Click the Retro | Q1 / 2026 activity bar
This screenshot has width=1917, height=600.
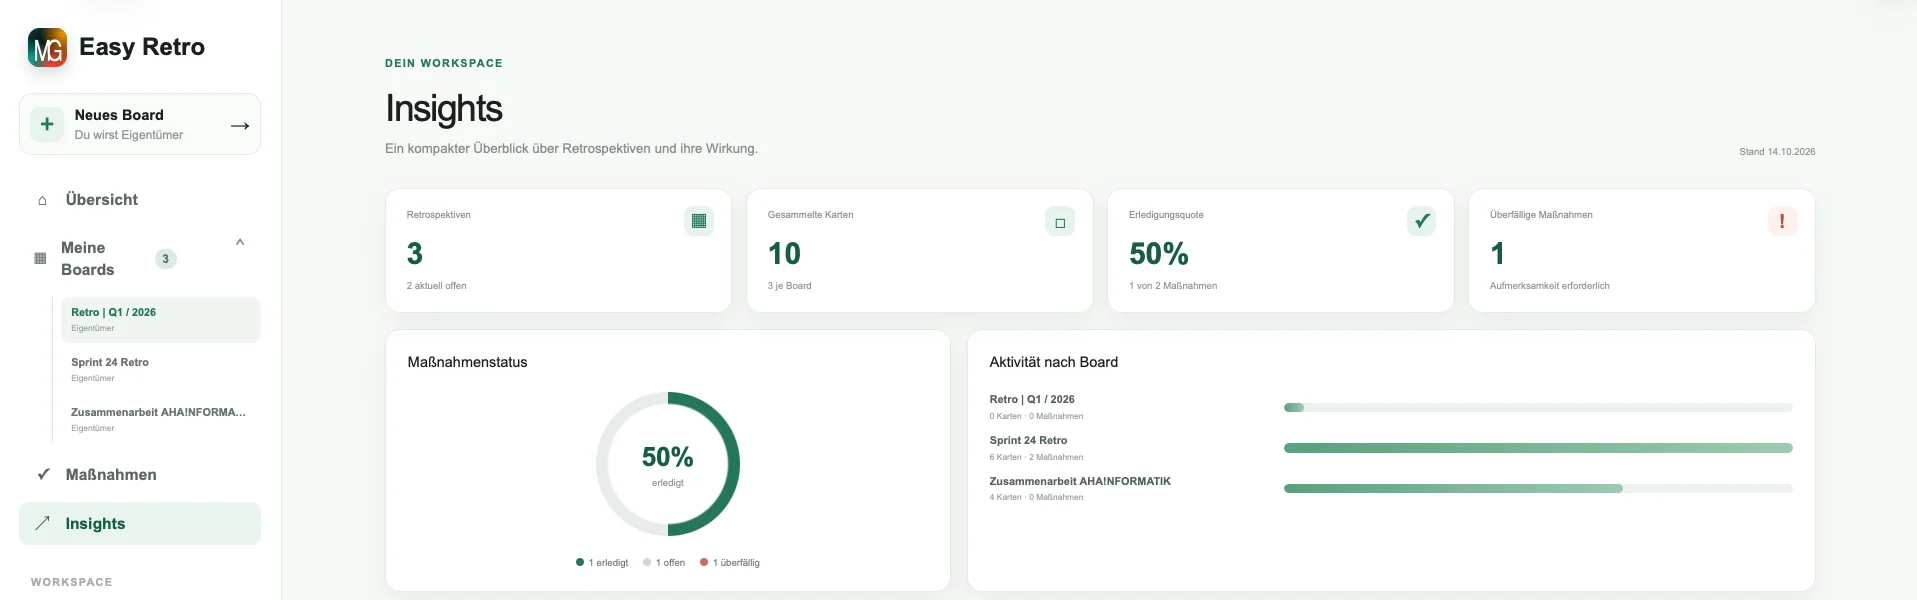pos(1538,407)
